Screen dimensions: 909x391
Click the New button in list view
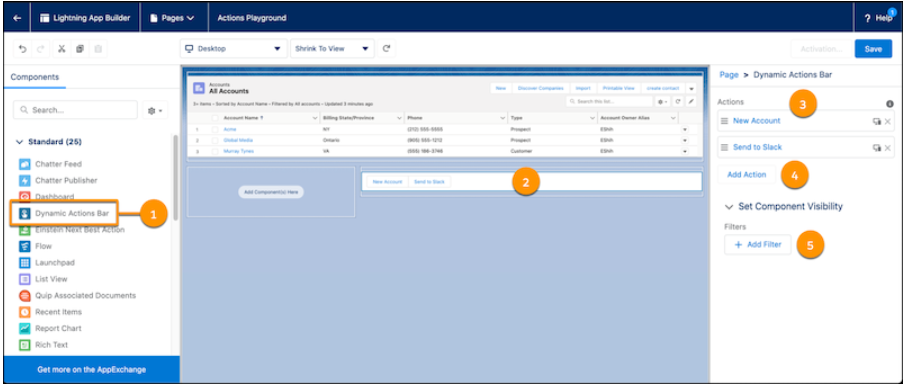coord(501,88)
